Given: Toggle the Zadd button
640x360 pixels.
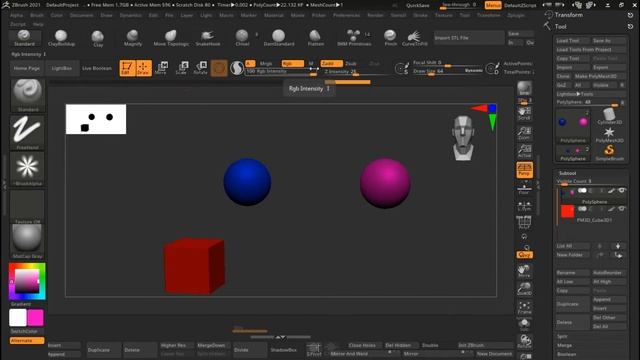Looking at the screenshot, I should coord(331,63).
